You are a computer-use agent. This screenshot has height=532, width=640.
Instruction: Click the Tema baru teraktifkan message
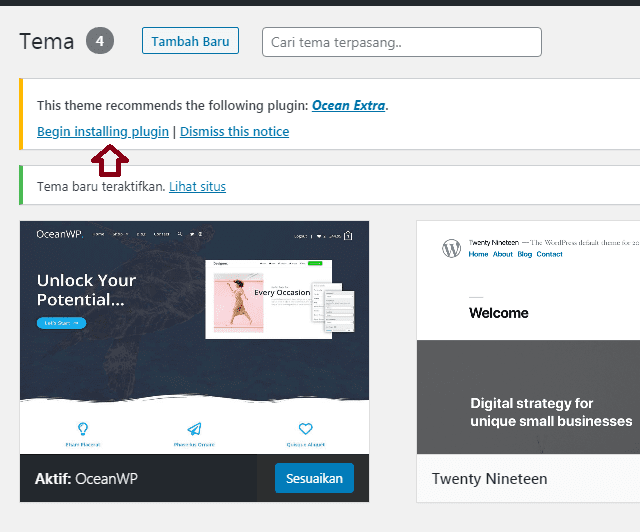tap(101, 187)
